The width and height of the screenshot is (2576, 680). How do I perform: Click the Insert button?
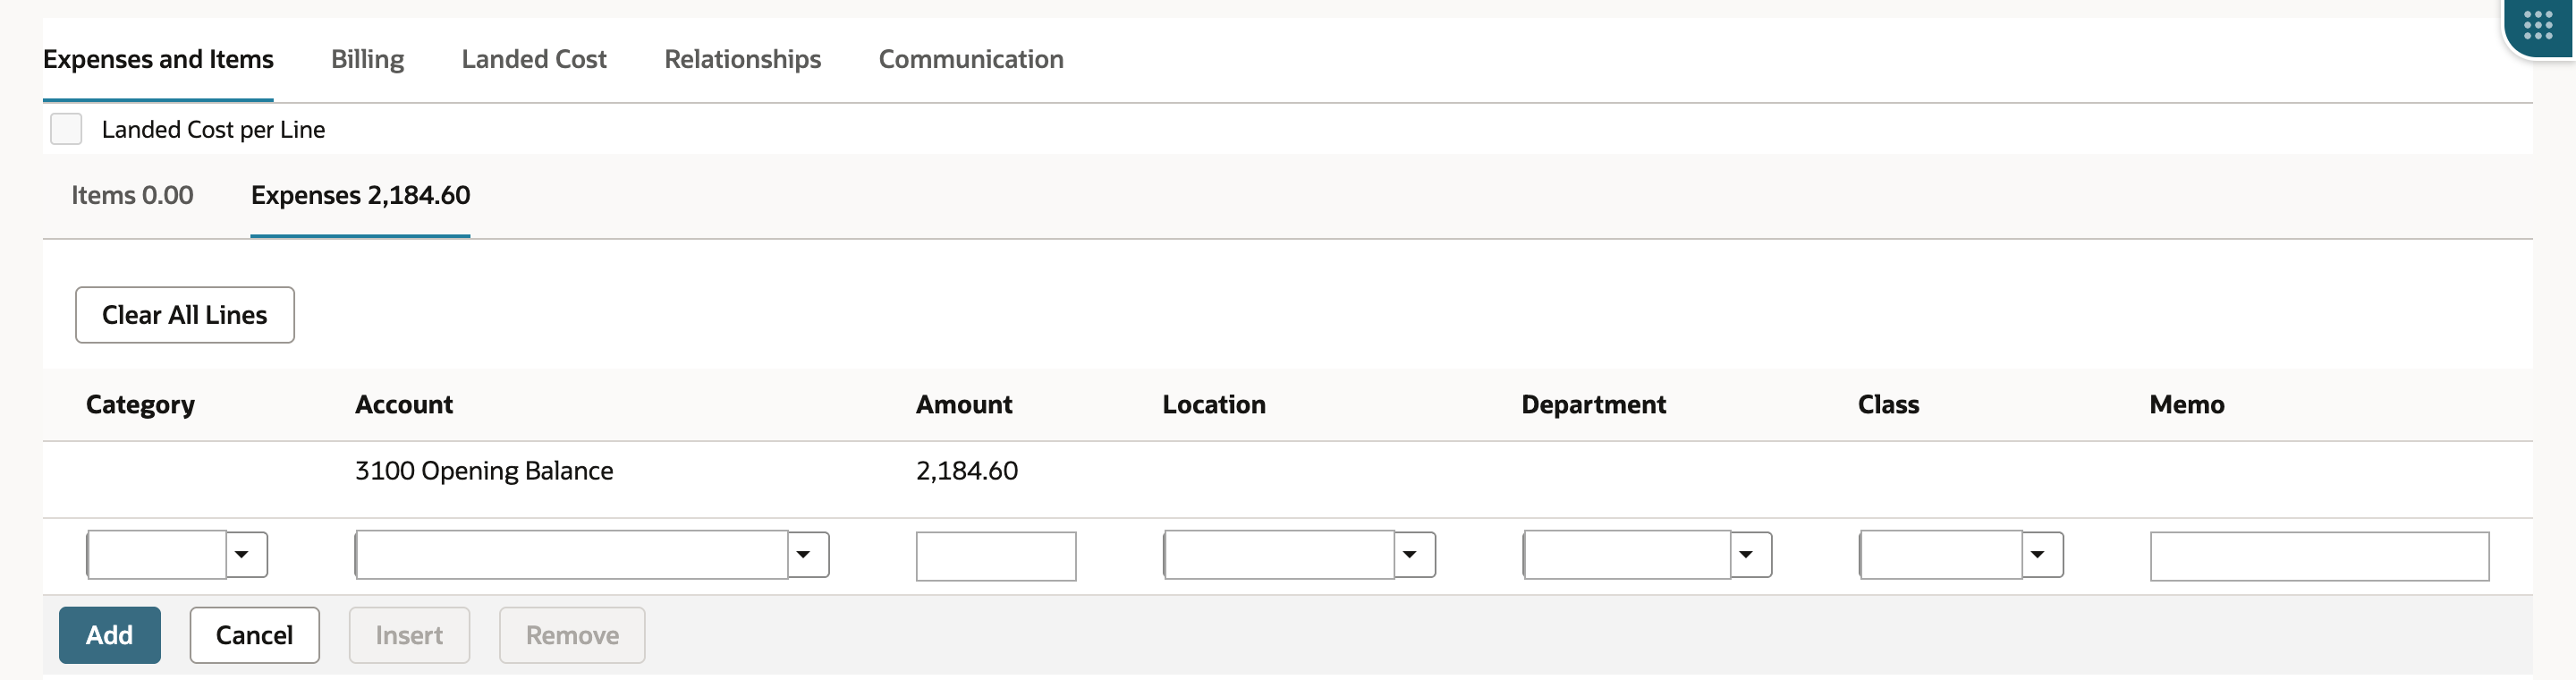point(409,635)
